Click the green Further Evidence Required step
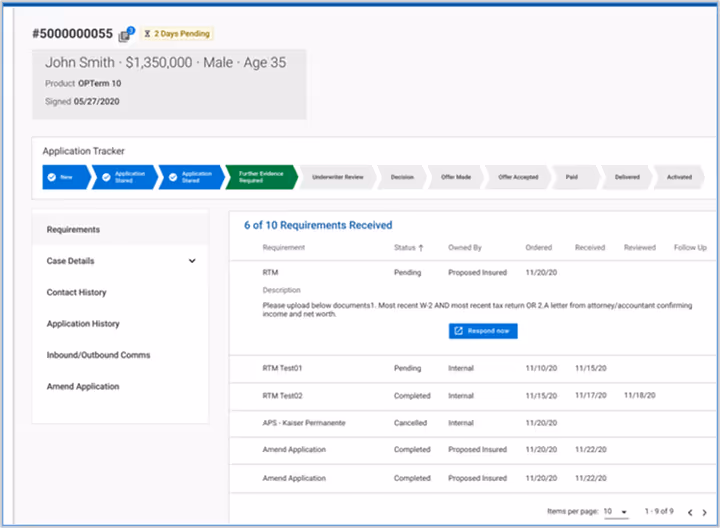The image size is (720, 528). [261, 177]
